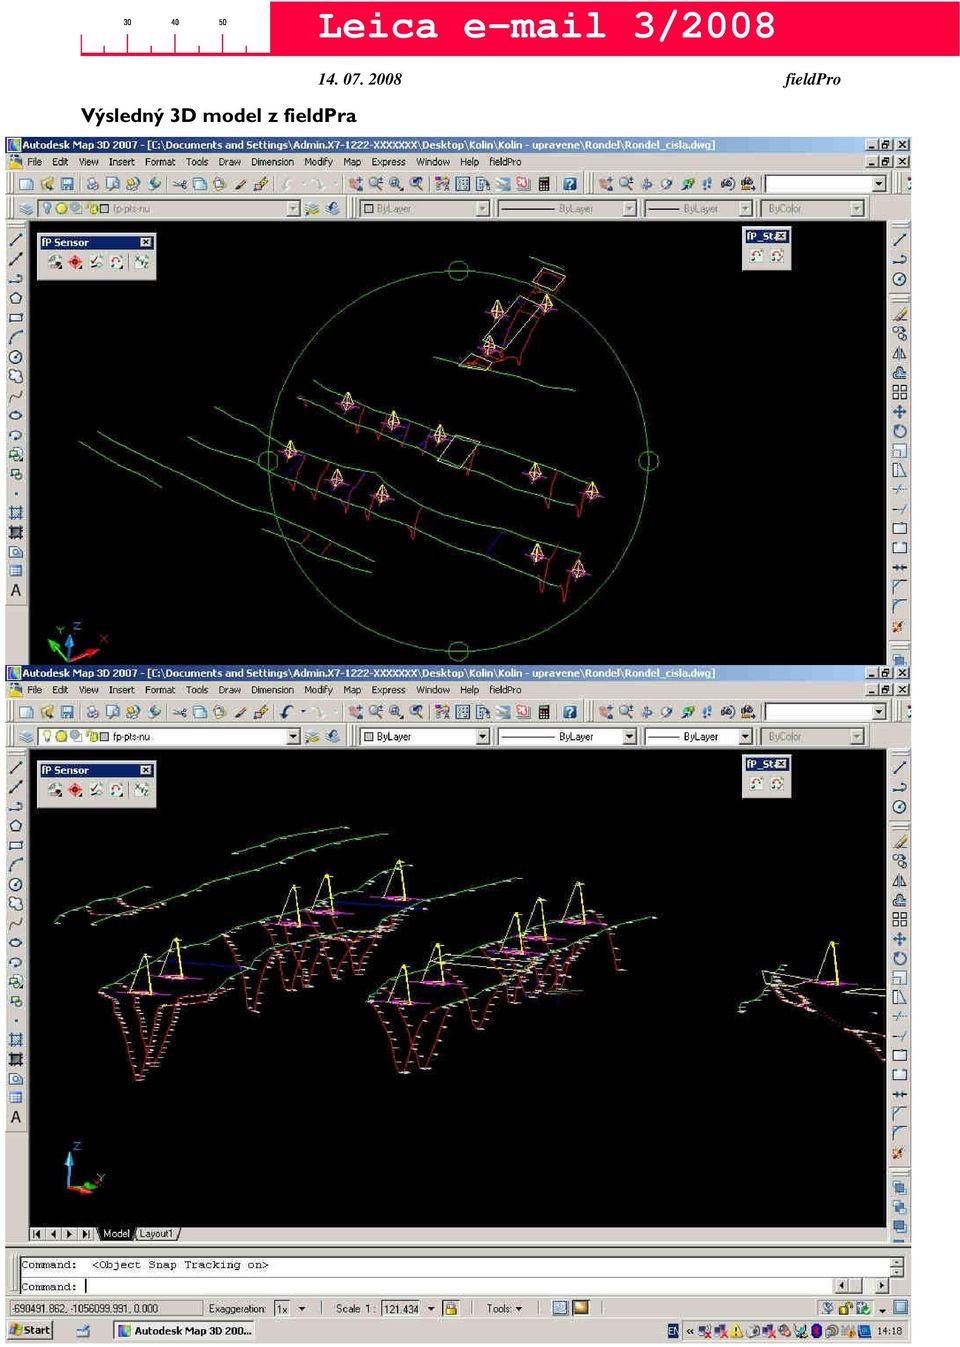Select Zoom Previous in lower window toolbar
The image size is (960, 1347).
point(416,712)
